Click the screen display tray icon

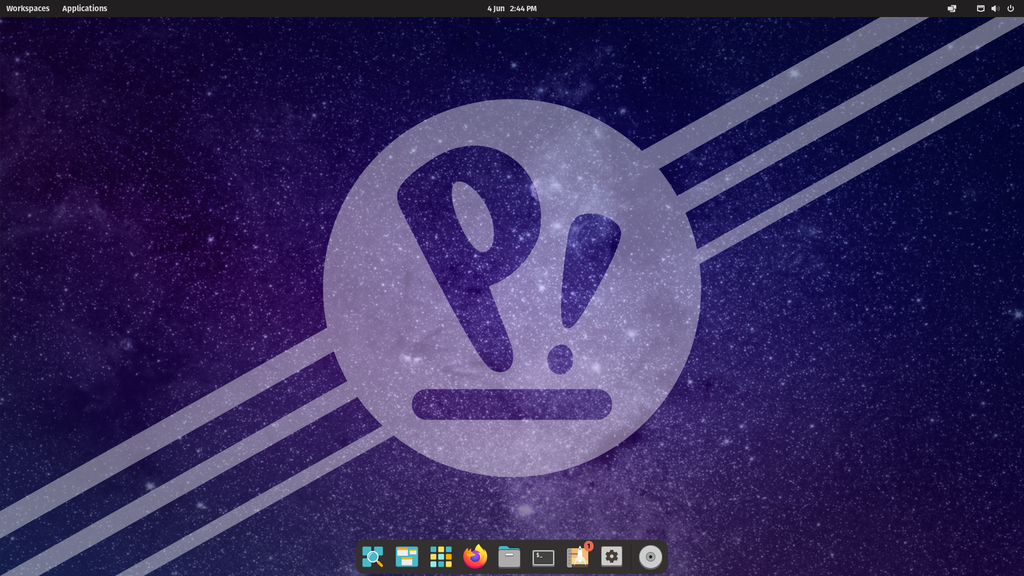pos(952,9)
